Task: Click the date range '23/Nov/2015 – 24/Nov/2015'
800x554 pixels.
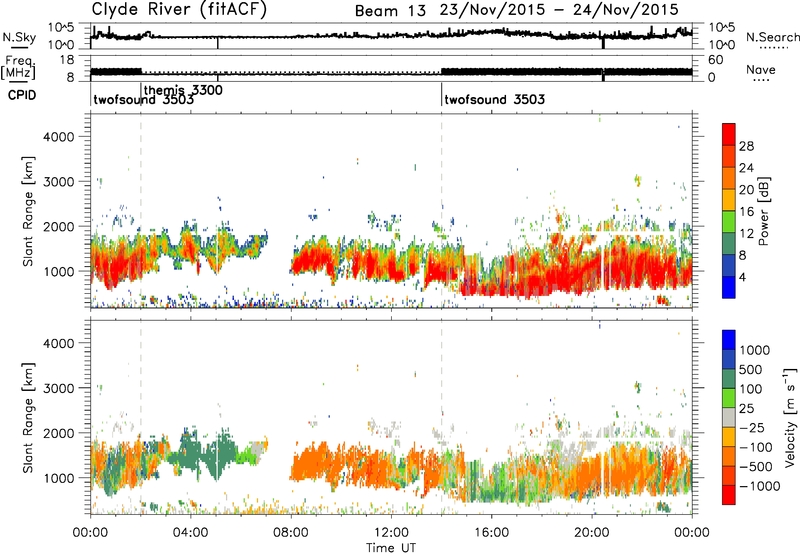Action: tap(559, 10)
